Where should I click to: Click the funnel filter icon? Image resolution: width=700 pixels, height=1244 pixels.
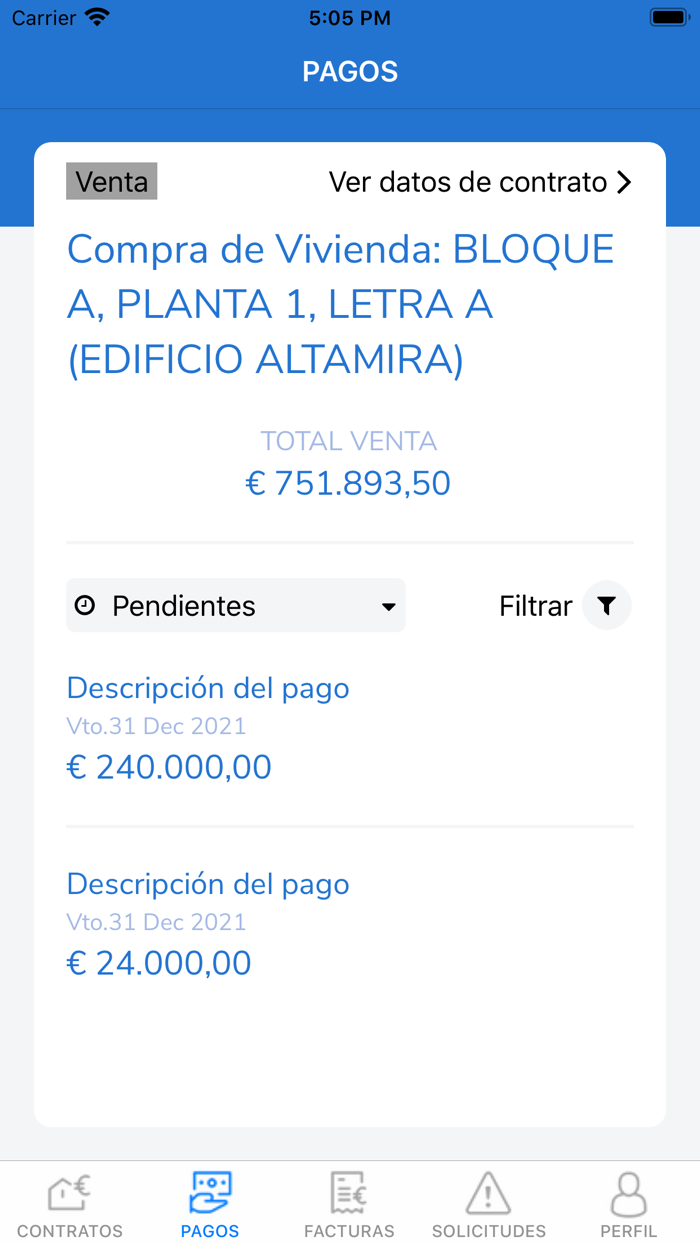[606, 605]
